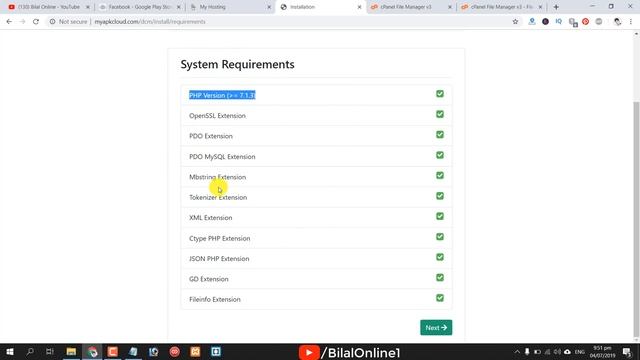Open the Chrome three-dot menu
Image resolution: width=640 pixels, height=360 pixels.
(x=631, y=22)
